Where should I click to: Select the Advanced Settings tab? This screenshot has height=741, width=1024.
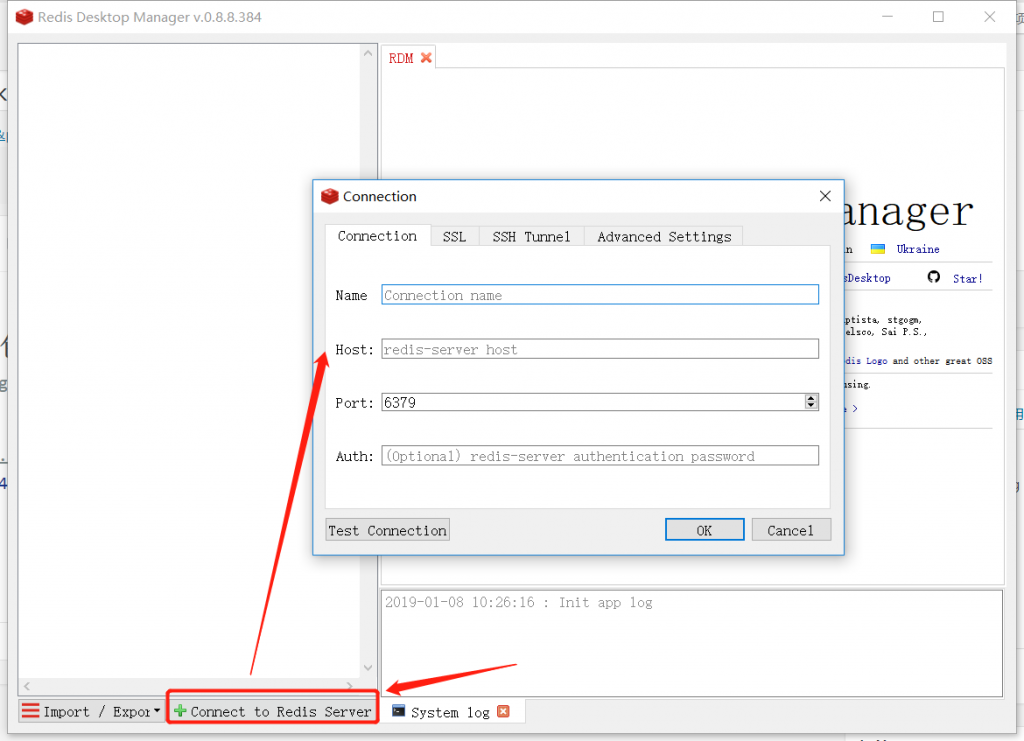coord(664,236)
